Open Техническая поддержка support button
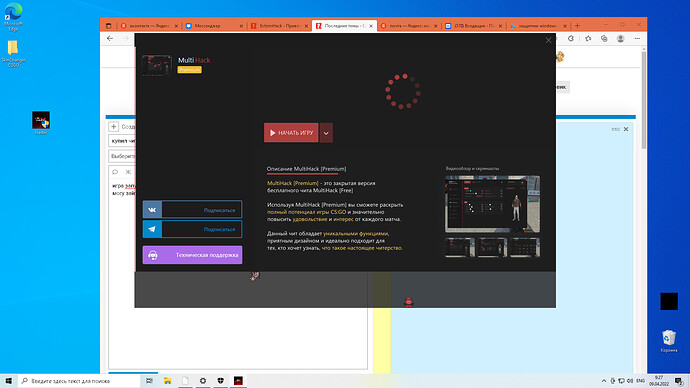 (x=192, y=255)
